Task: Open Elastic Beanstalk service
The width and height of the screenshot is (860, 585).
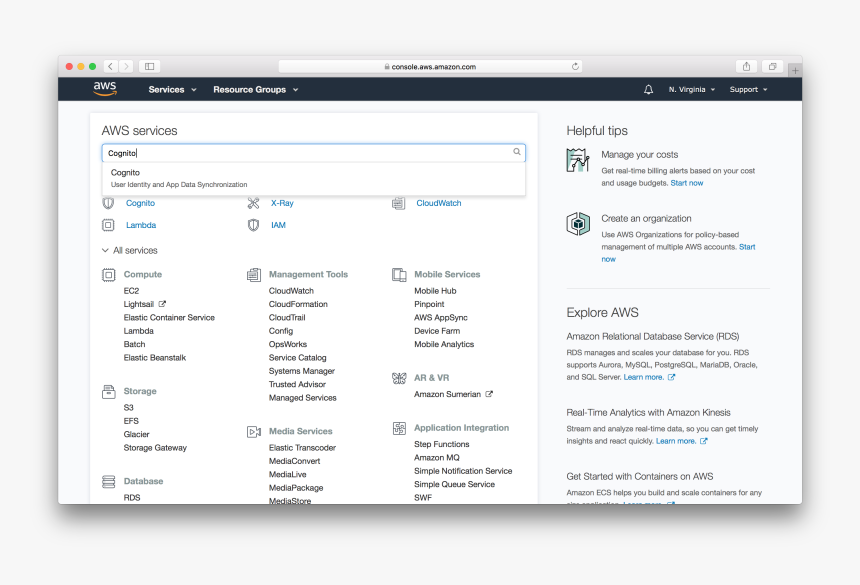Action: [155, 357]
